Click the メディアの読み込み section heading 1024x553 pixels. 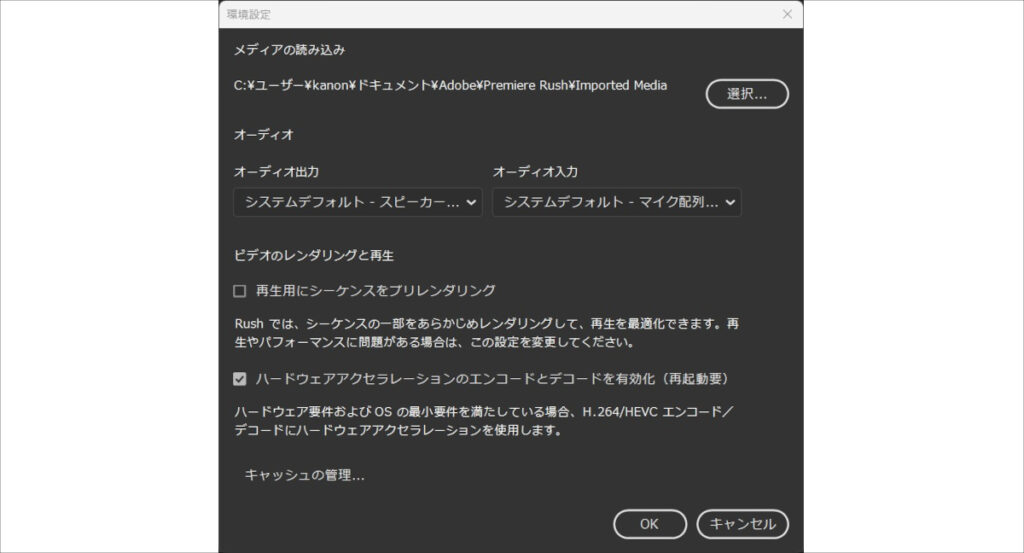click(x=289, y=50)
